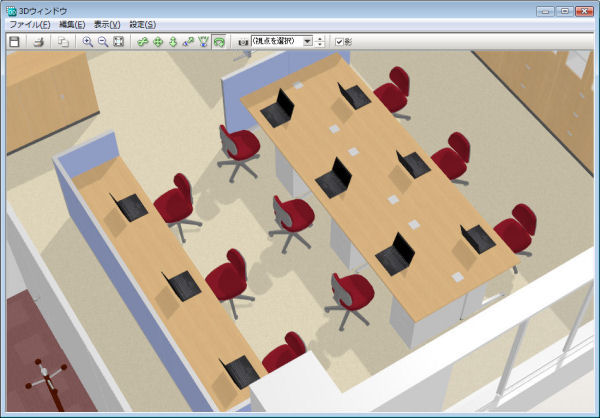Zoom in with the magnifier plus icon
The image size is (600, 418).
(88, 42)
